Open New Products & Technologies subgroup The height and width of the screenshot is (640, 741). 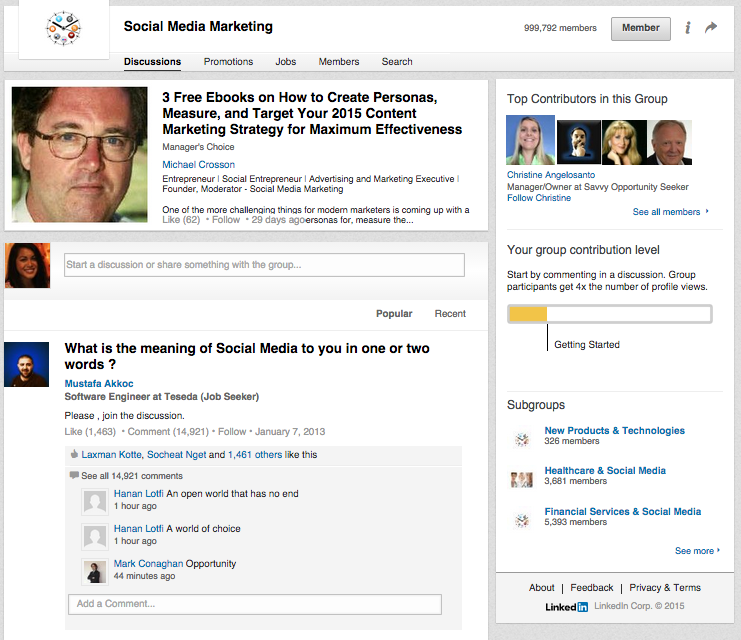(x=614, y=431)
